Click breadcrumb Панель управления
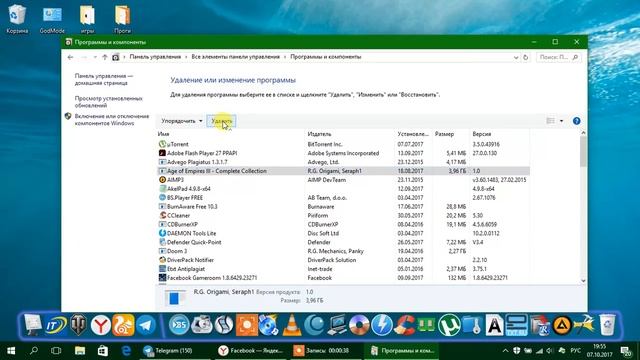 point(155,57)
